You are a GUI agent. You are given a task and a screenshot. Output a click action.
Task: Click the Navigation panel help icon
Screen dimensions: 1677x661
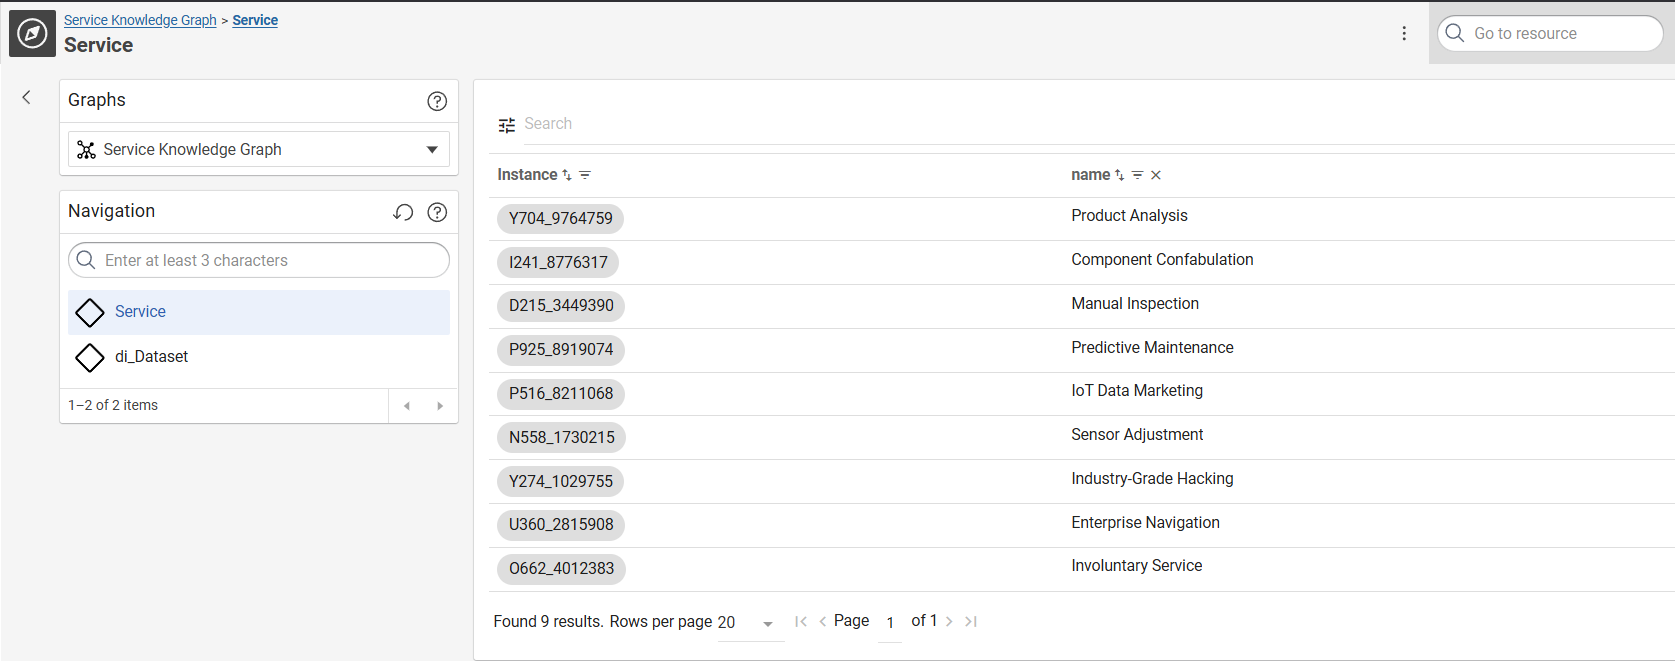click(x=437, y=212)
